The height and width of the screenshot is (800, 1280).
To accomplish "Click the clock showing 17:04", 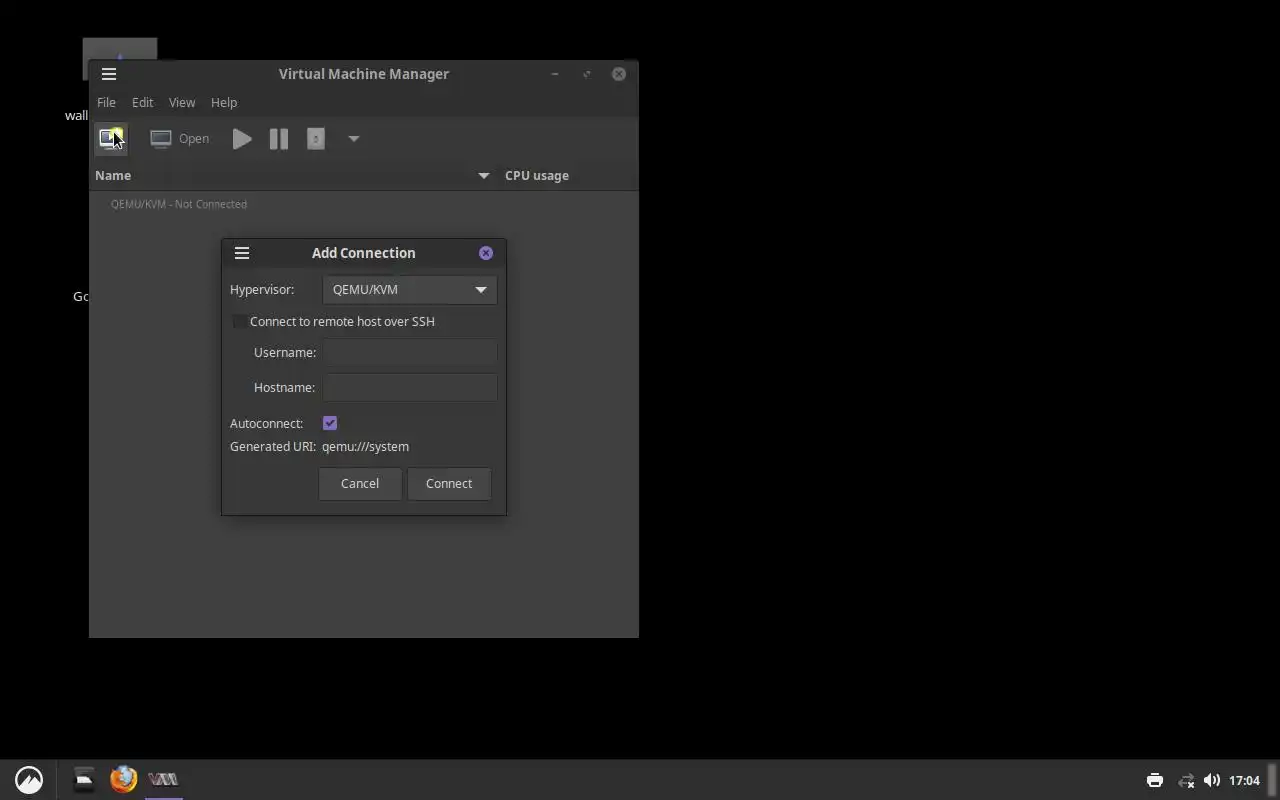I will [1245, 781].
